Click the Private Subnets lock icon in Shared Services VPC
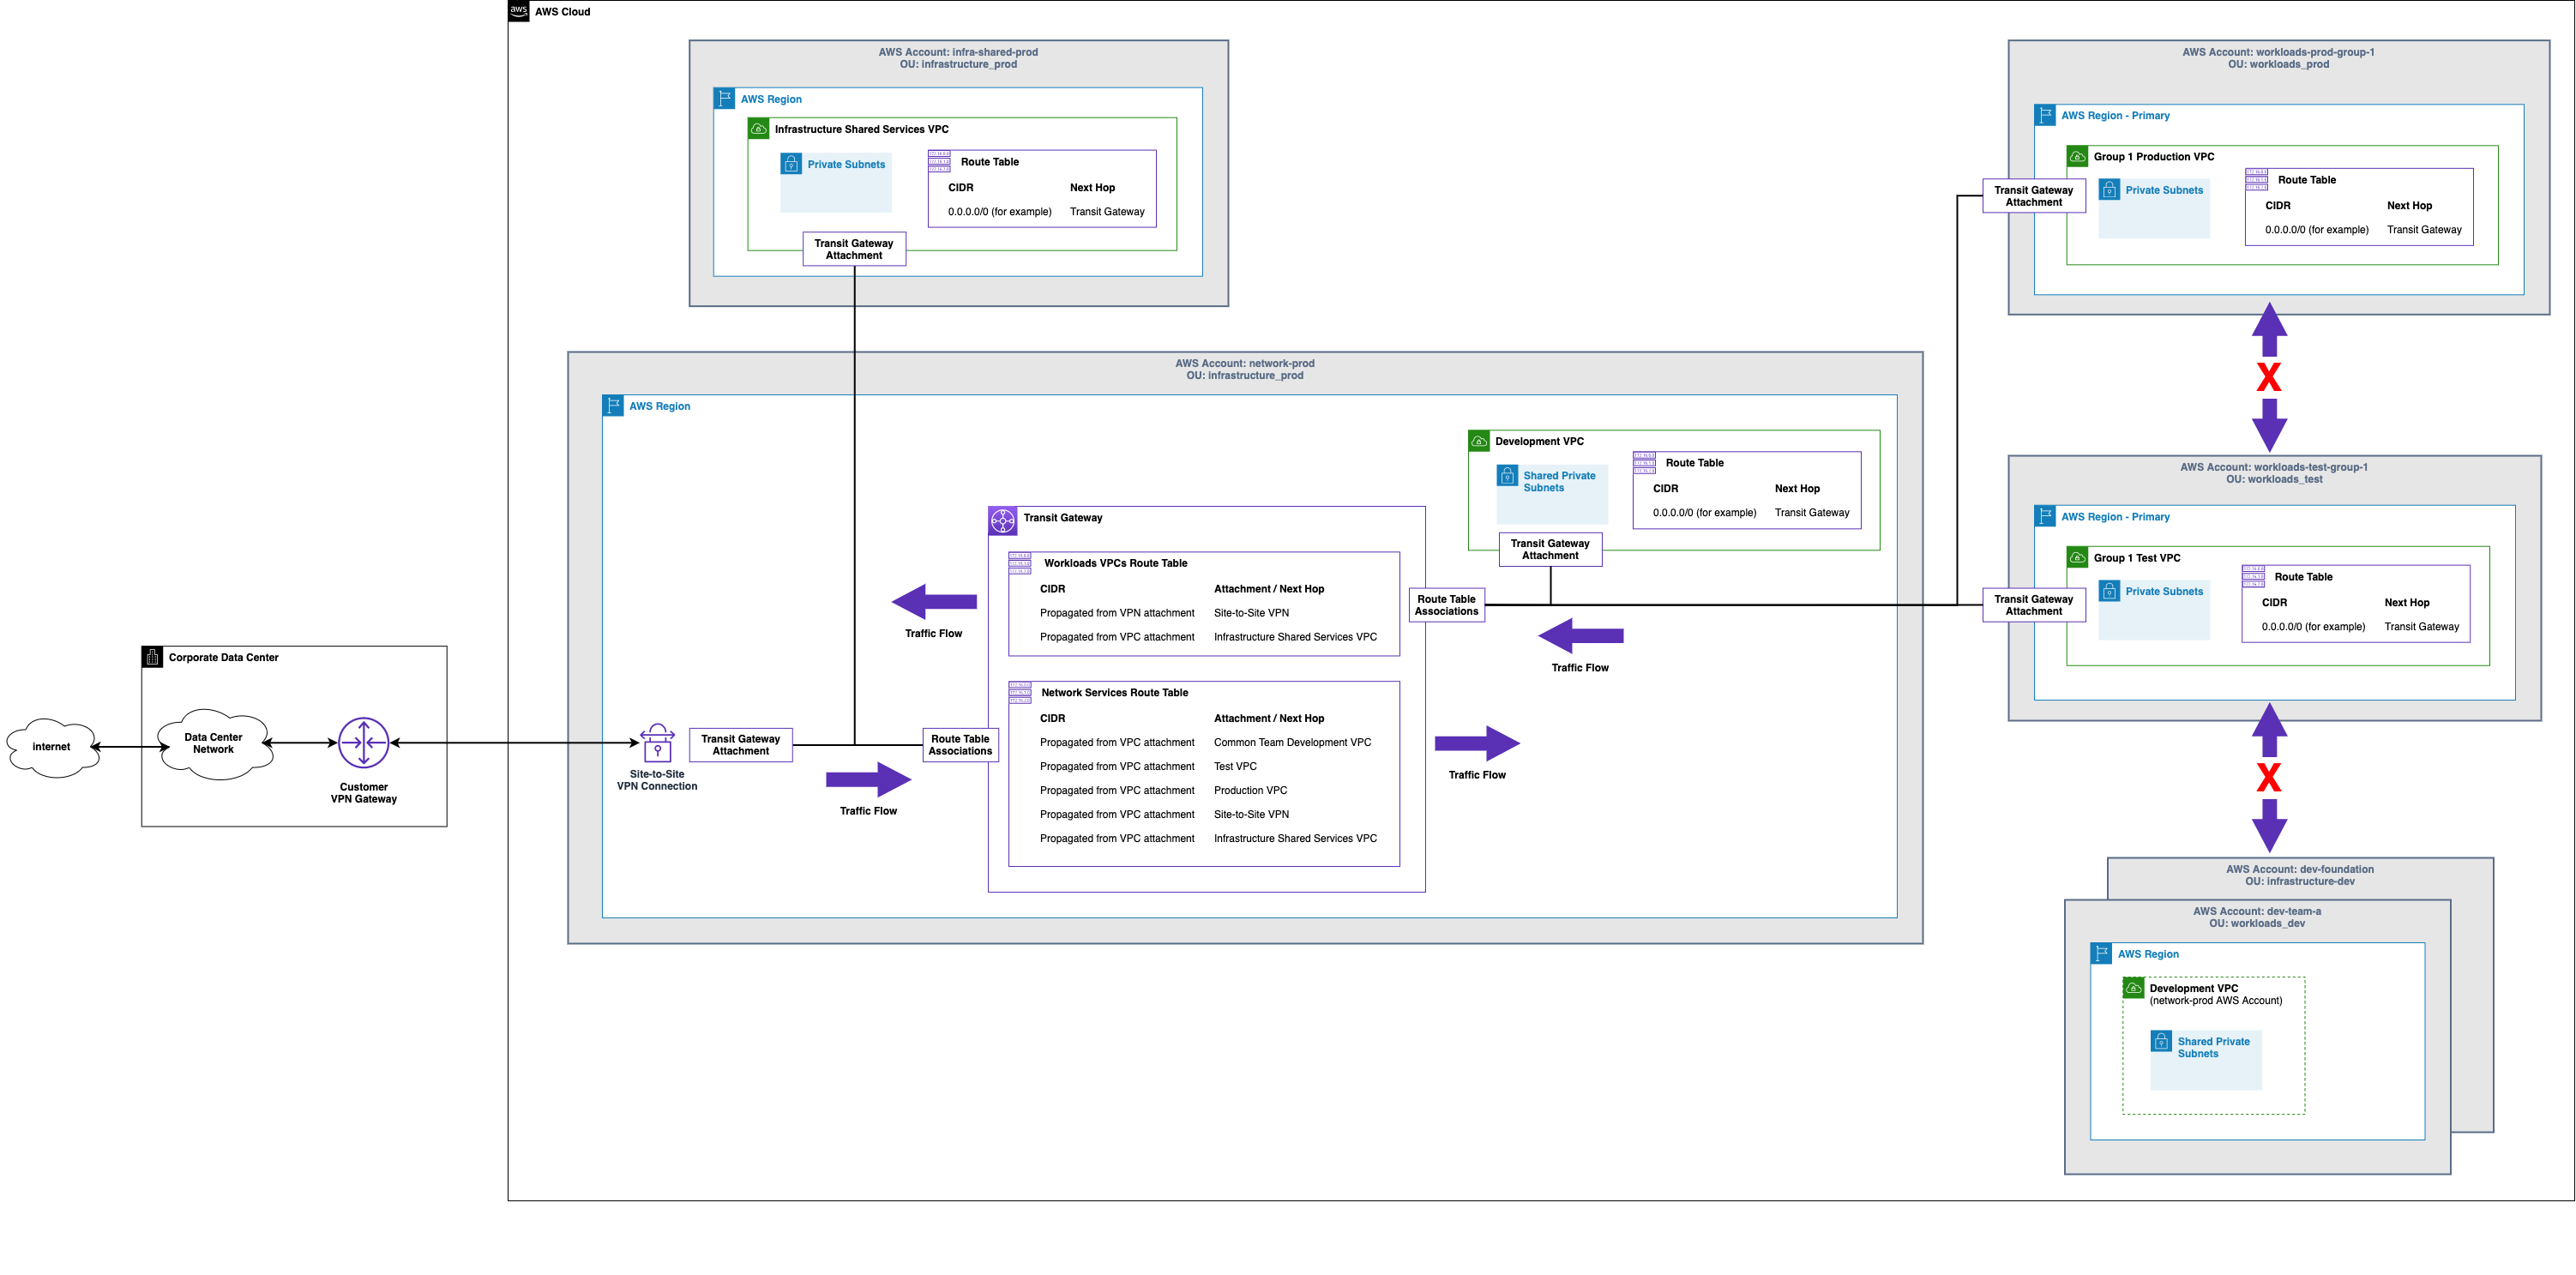The height and width of the screenshot is (1275, 2576). click(x=791, y=164)
